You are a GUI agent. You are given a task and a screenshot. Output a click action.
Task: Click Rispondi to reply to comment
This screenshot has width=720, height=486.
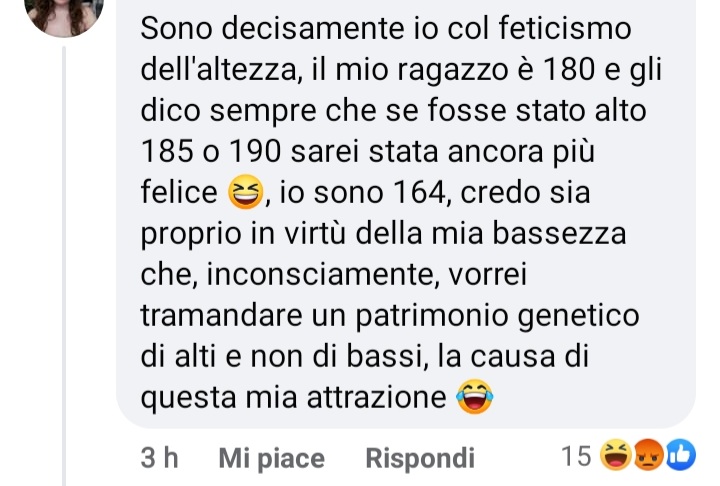point(420,458)
